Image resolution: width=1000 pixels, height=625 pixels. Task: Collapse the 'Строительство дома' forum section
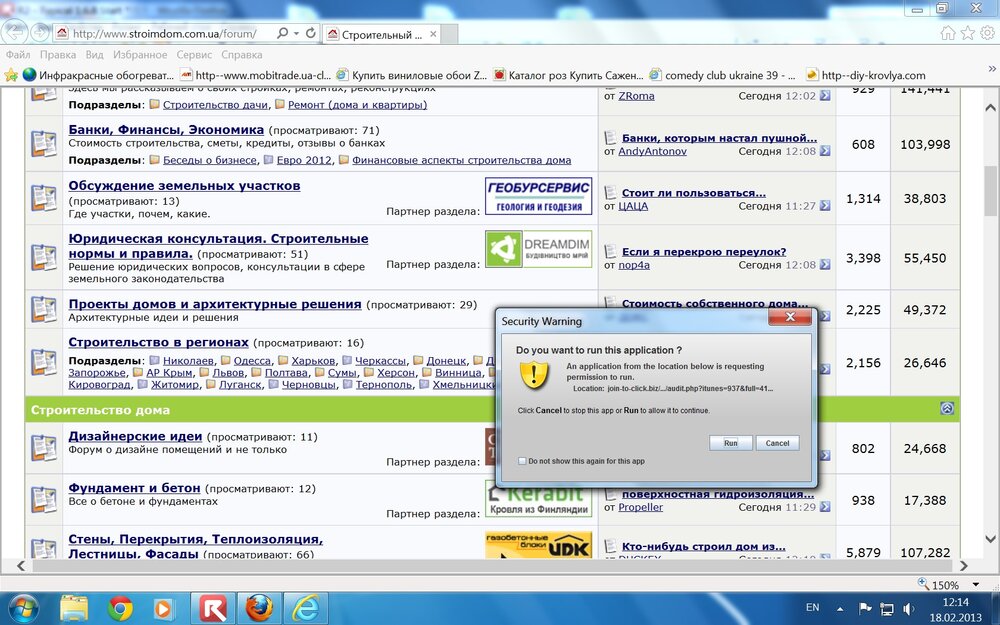[947, 409]
